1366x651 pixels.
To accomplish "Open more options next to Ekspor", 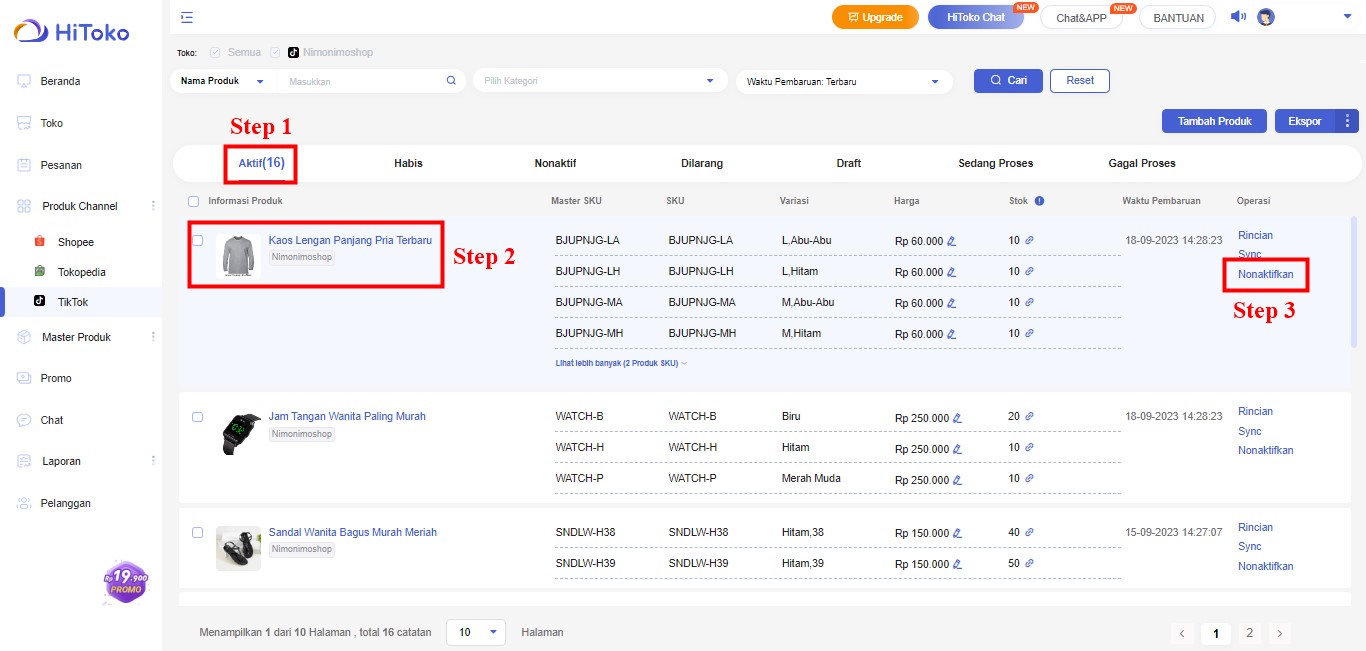I will [x=1347, y=121].
